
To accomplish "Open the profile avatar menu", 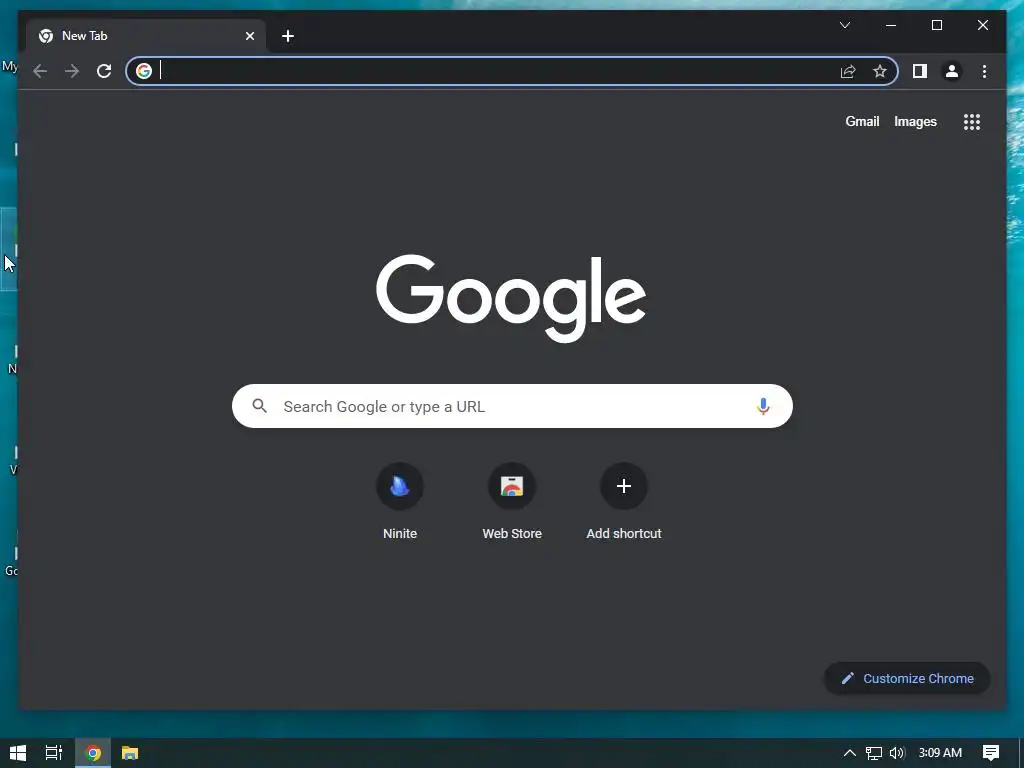I will pyautogui.click(x=952, y=71).
